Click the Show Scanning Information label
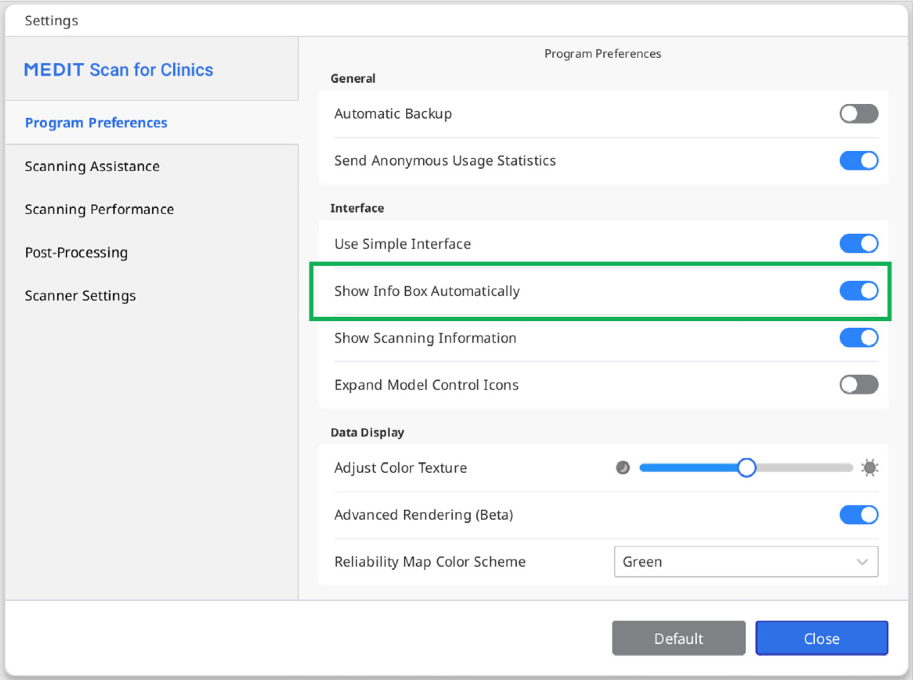This screenshot has width=913, height=680. click(425, 338)
